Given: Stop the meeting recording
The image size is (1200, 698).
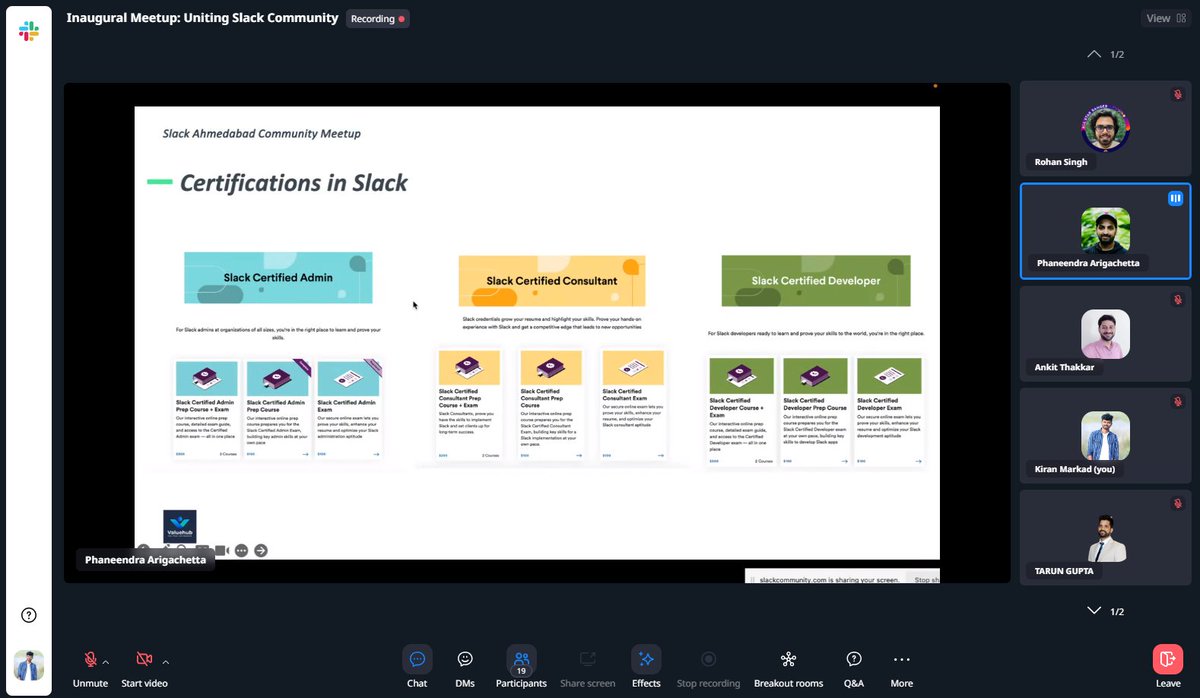Looking at the screenshot, I should 708,660.
